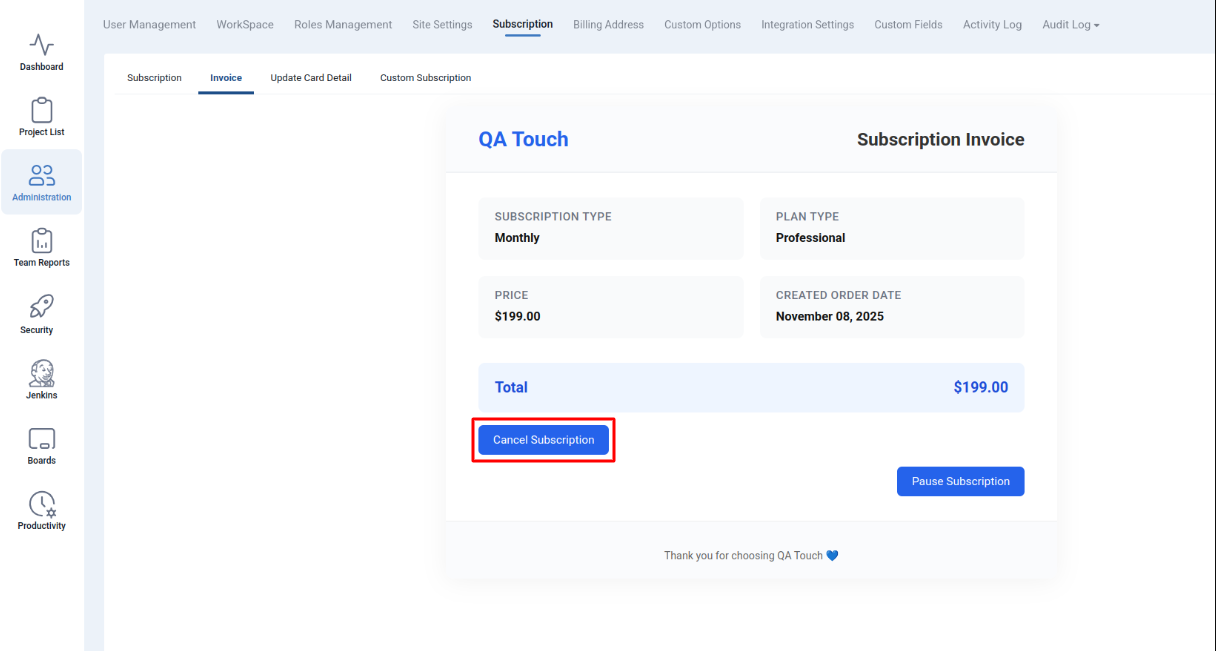This screenshot has width=1216, height=651.
Task: Open the WorkSpace tab
Action: pos(245,25)
